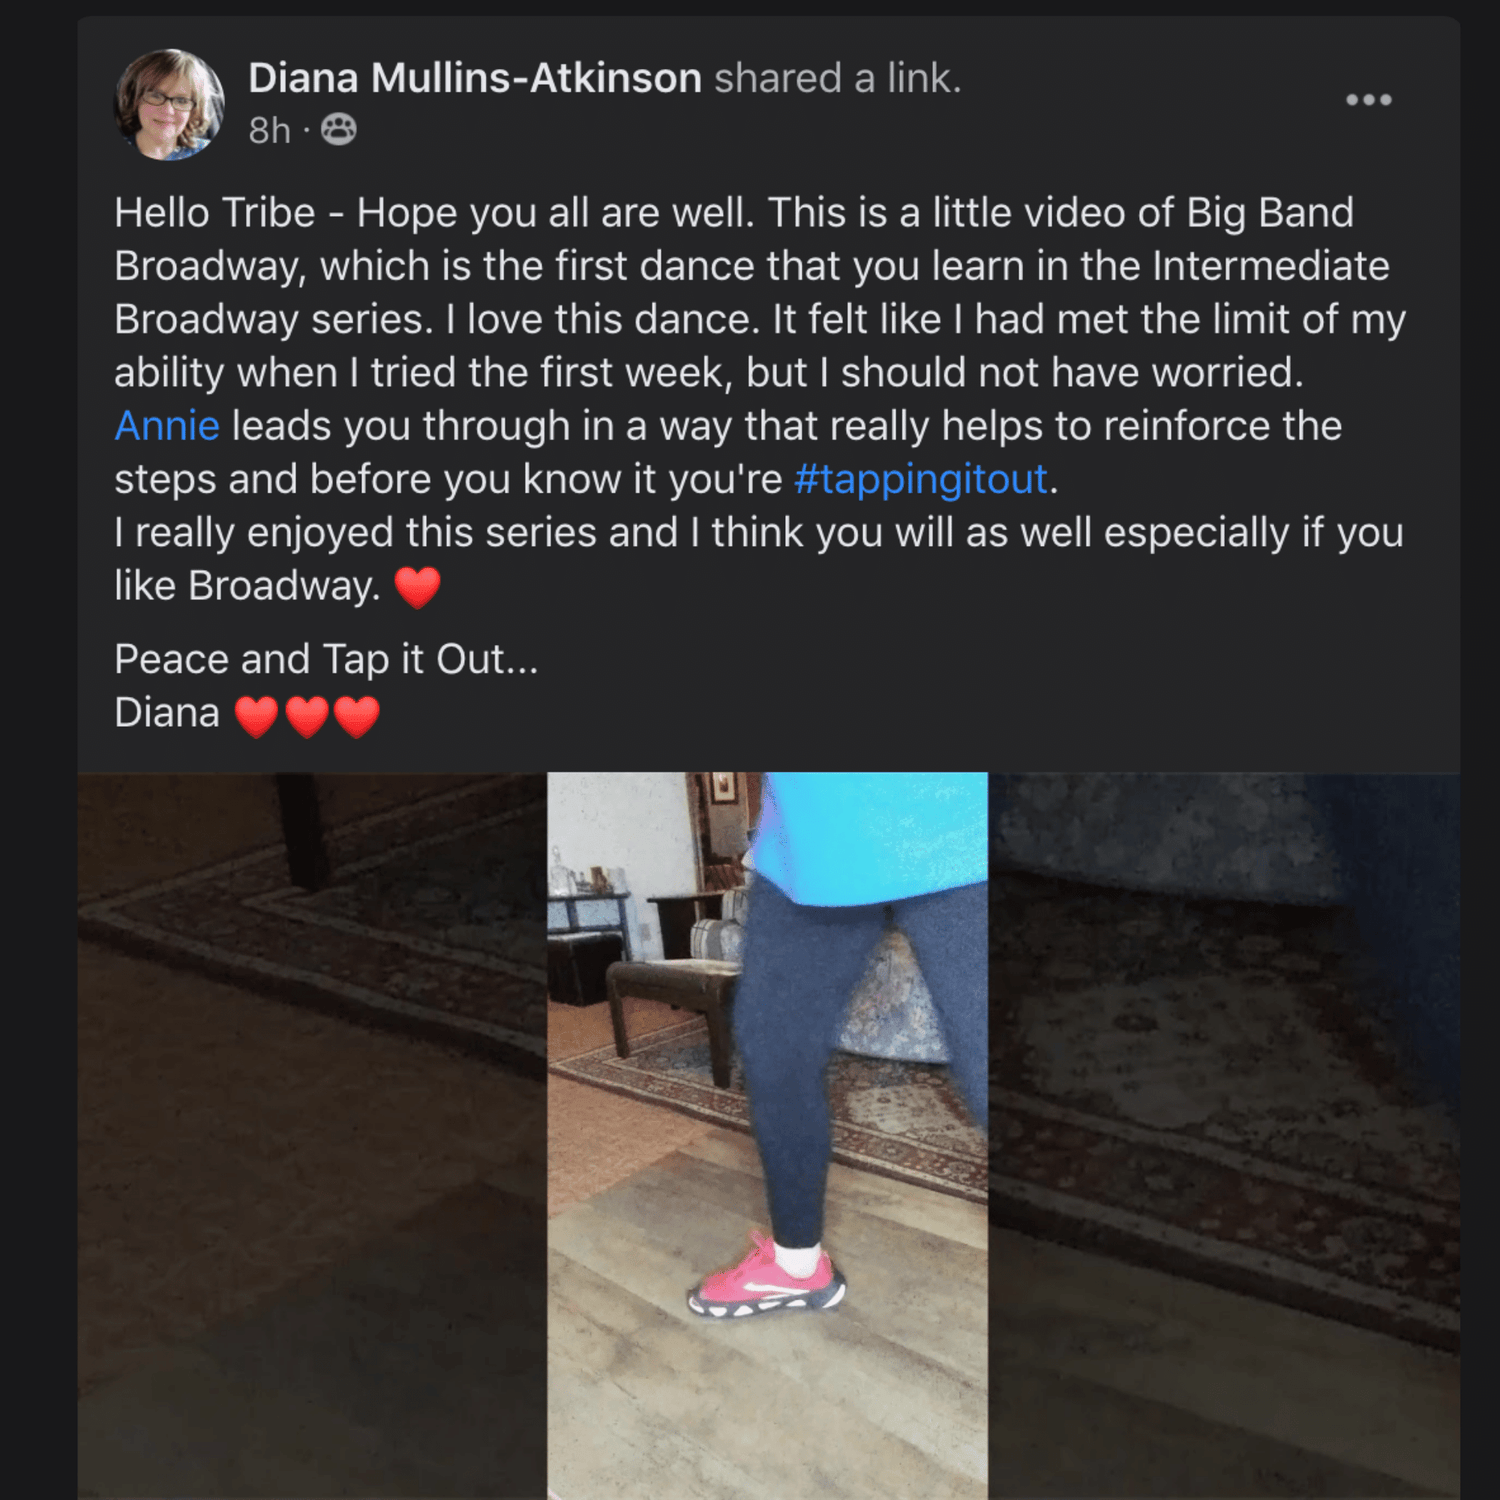Screen dimensions: 1500x1500
Task: Click the #tappingitout hashtag
Action: [x=920, y=479]
